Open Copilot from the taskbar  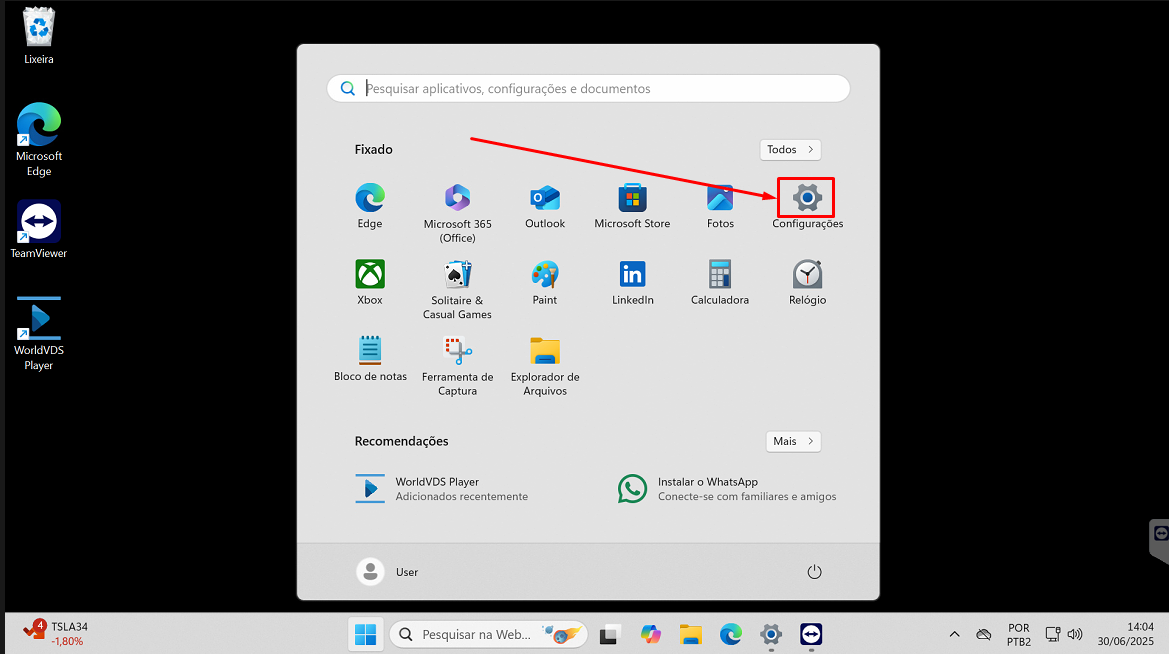coord(651,635)
